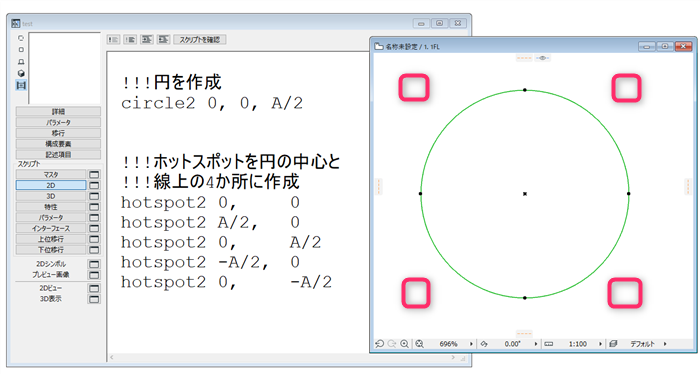
Task: Click the center hotspot of the circle
Action: tap(525, 194)
